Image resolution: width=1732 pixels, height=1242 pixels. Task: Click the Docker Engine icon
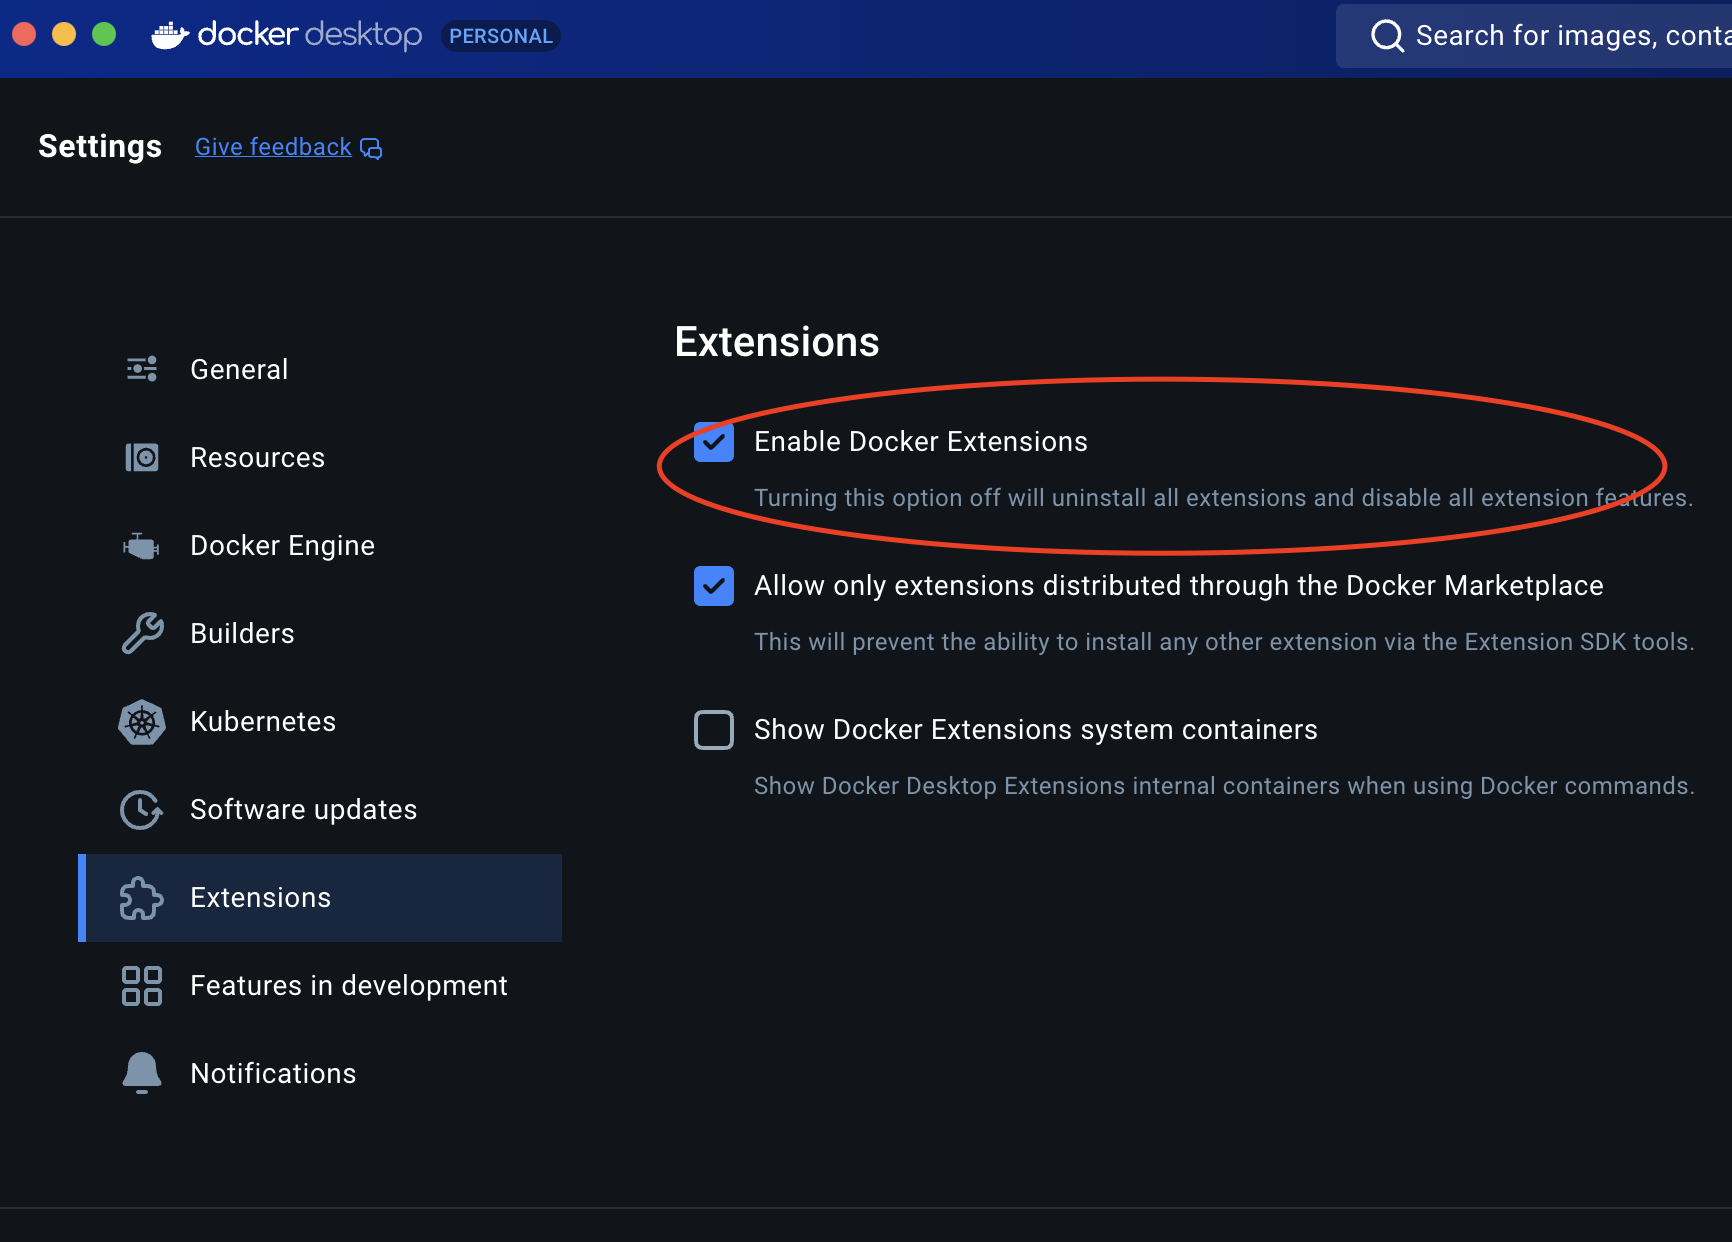point(141,546)
